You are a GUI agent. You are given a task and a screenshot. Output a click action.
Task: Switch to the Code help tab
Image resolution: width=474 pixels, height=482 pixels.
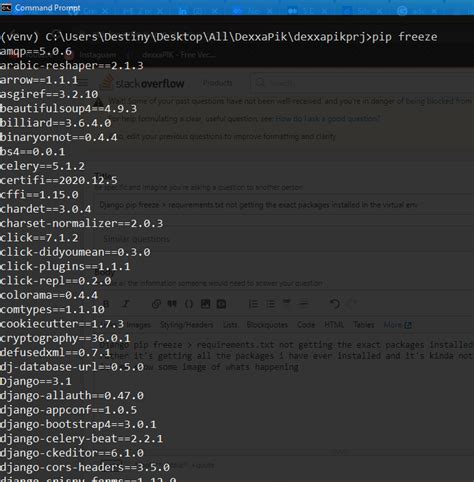point(306,325)
